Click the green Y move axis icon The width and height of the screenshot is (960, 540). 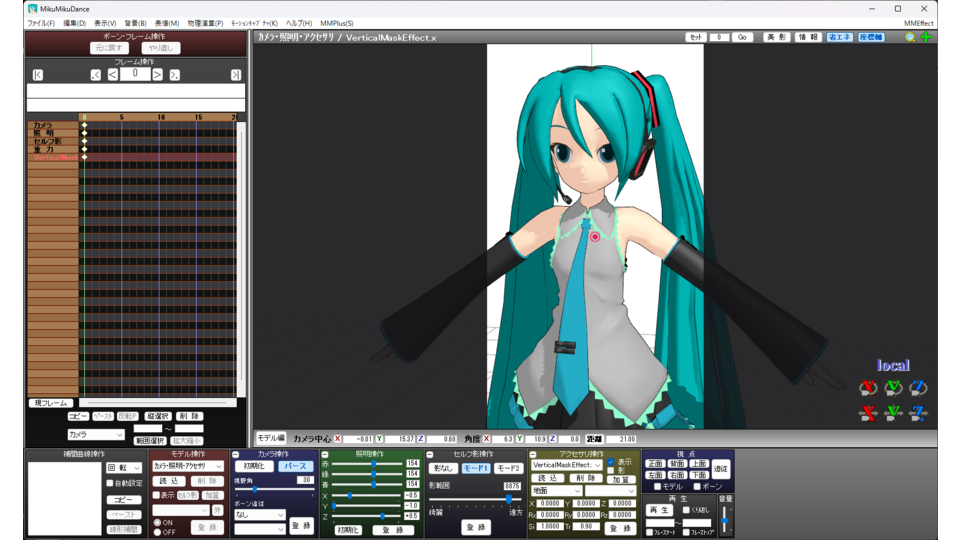tap(893, 413)
